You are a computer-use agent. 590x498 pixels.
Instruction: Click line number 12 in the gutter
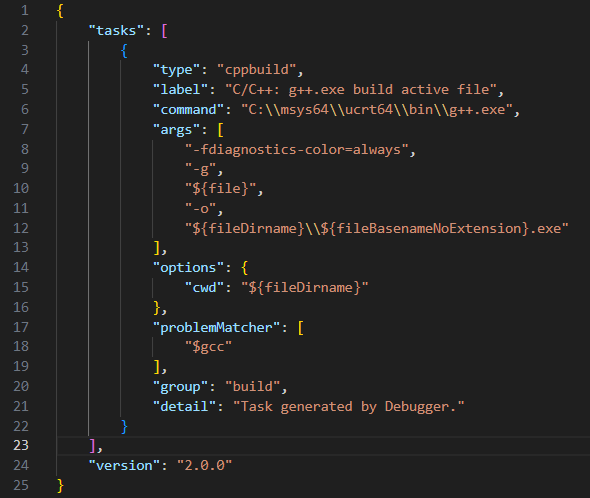click(x=21, y=228)
